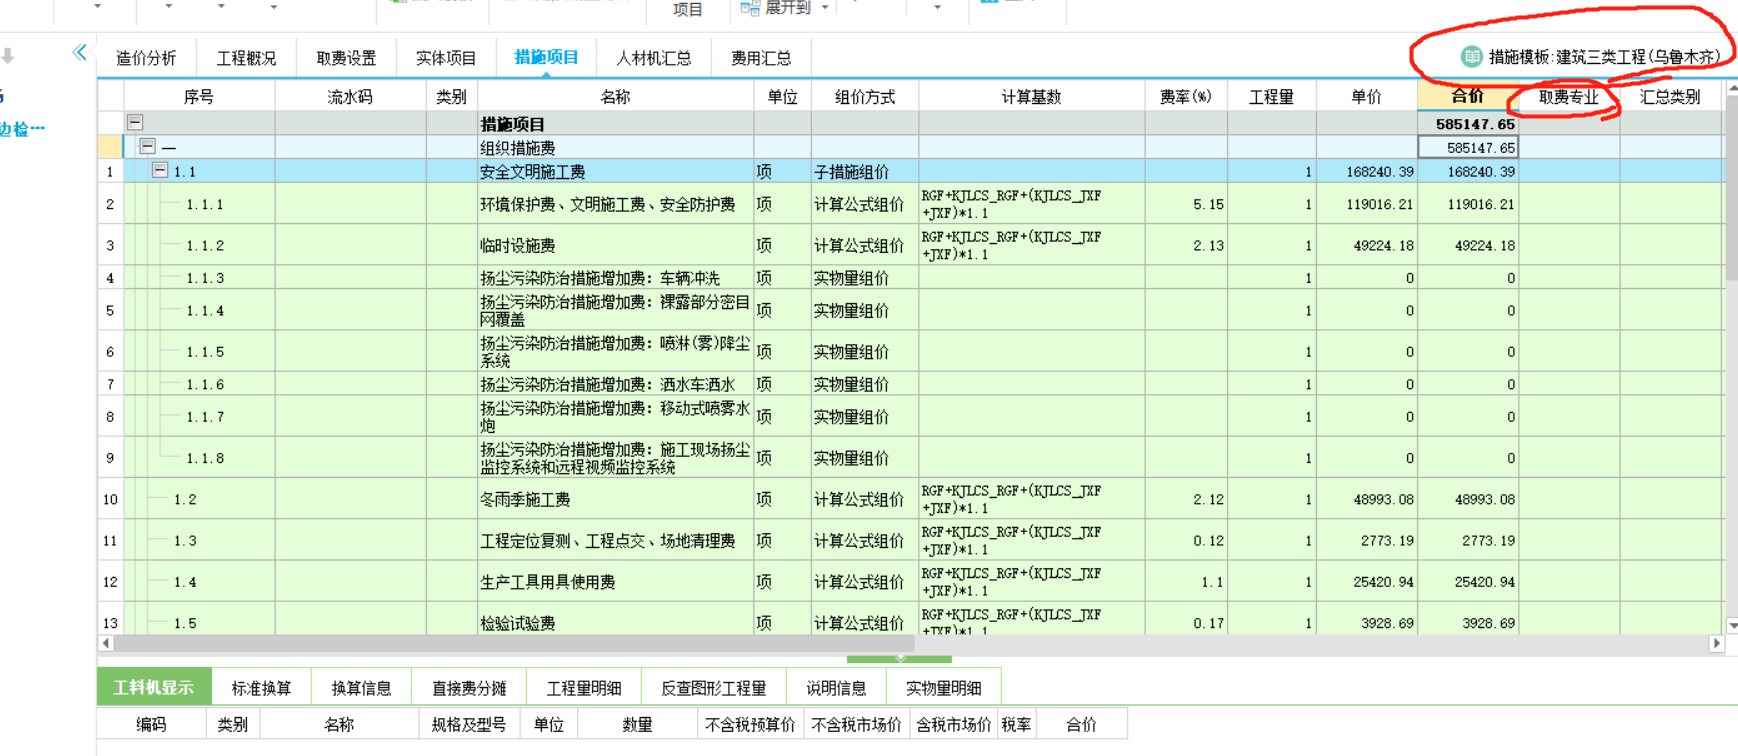Open the 展开到 dropdown arrow
Screen dimensions: 1738x756
tap(825, 8)
